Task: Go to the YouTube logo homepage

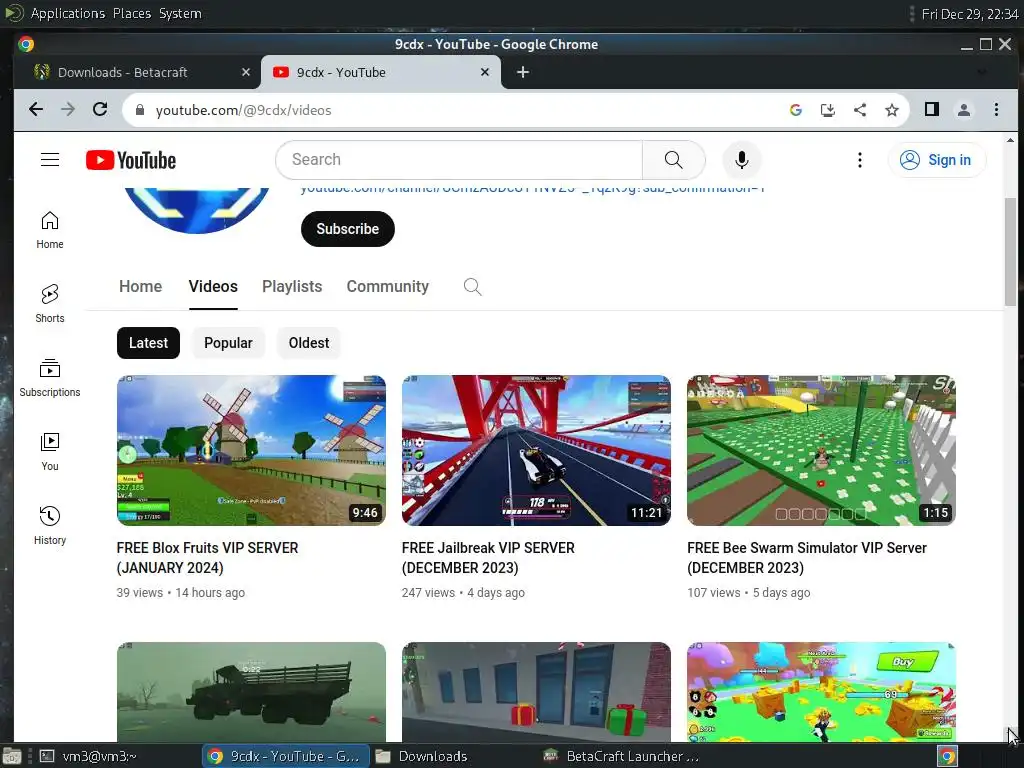Action: tap(131, 160)
